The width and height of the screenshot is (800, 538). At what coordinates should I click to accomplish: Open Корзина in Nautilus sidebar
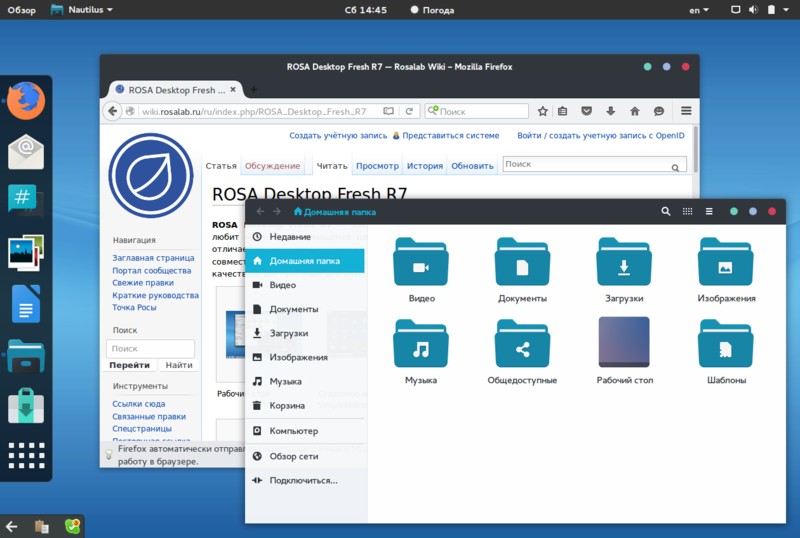305,405
